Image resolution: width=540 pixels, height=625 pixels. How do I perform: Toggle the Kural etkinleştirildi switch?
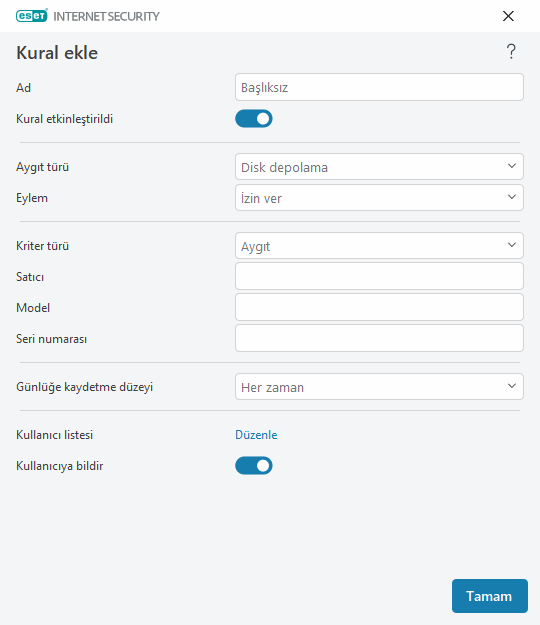click(254, 119)
